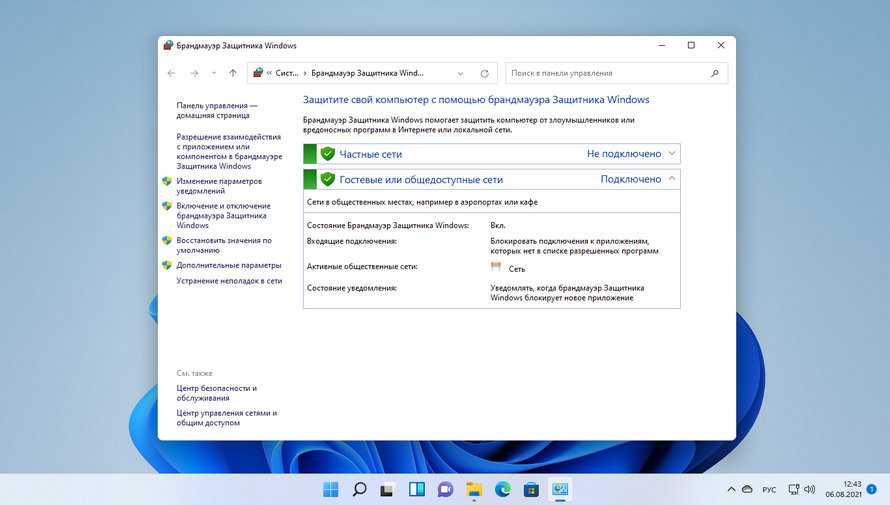Click green shield icon of 'Частные сети'
The image size is (890, 505).
tap(328, 153)
